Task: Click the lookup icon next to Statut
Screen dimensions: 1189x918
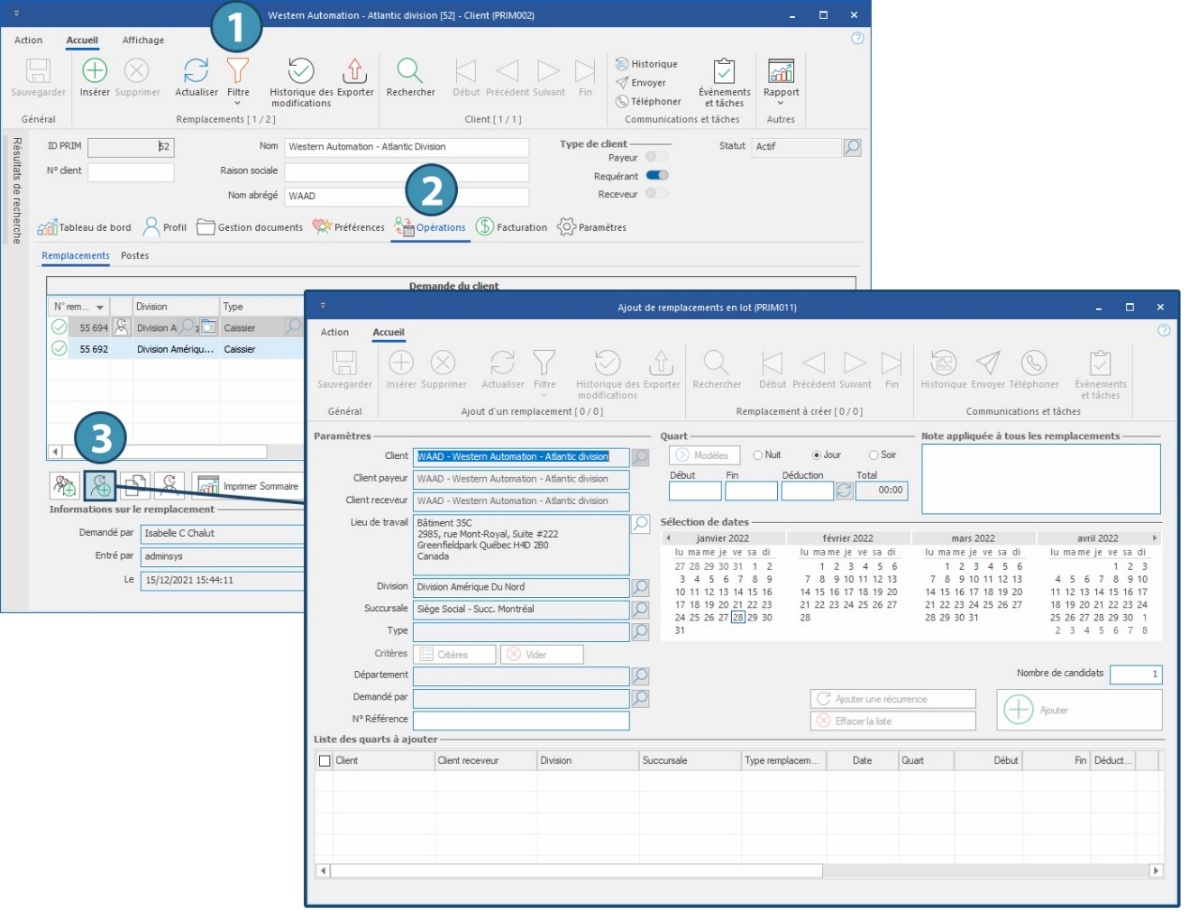Action: [x=851, y=147]
